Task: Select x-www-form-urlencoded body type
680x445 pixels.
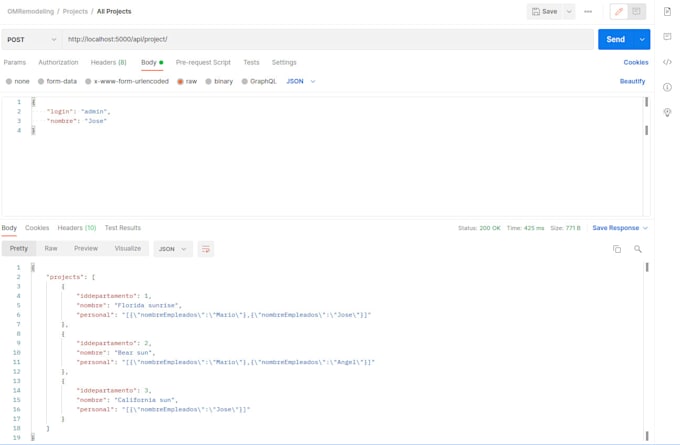Action: click(x=127, y=82)
